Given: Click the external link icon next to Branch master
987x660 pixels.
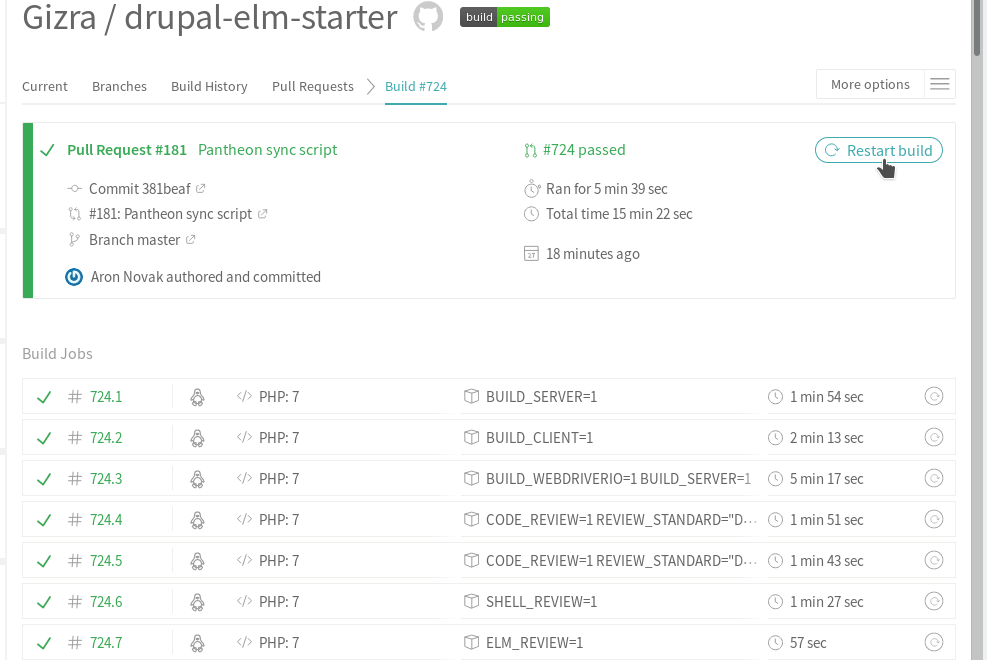Looking at the screenshot, I should coord(191,240).
